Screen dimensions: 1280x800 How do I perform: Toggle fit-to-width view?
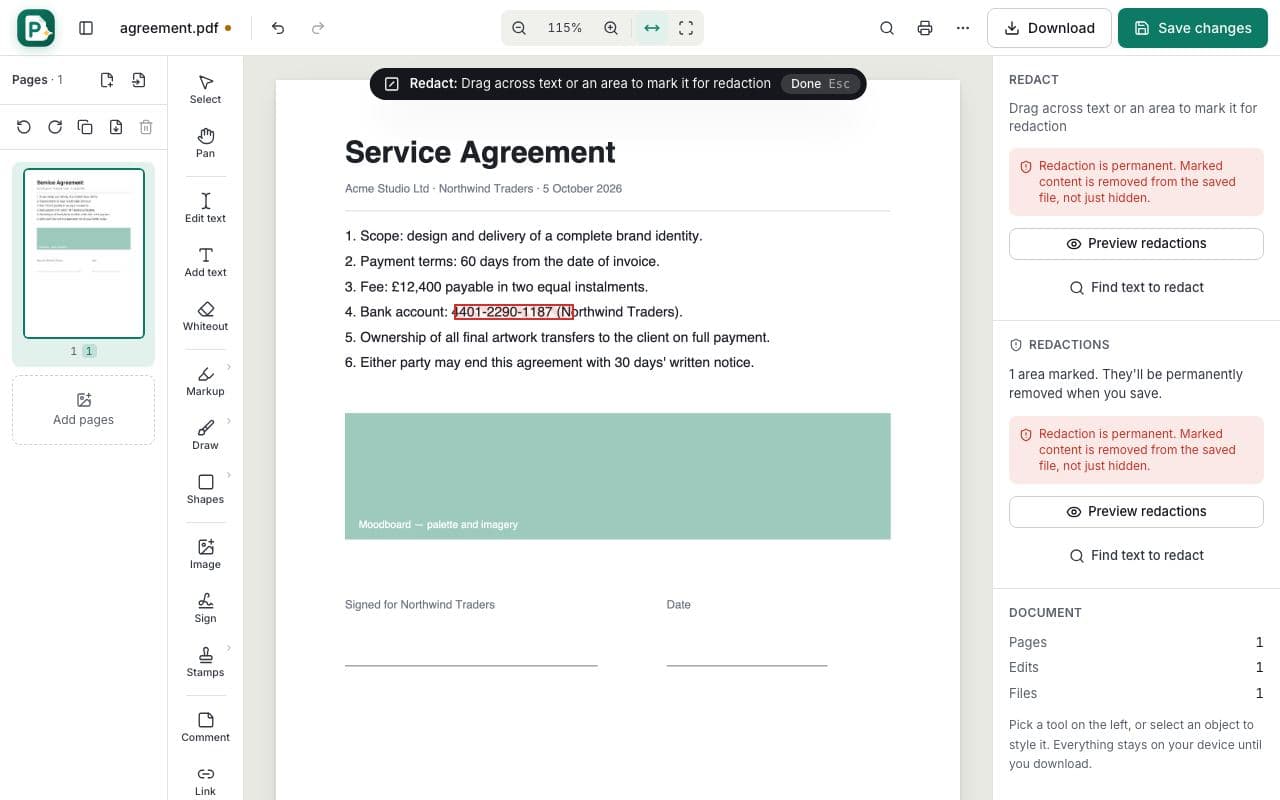pyautogui.click(x=652, y=28)
